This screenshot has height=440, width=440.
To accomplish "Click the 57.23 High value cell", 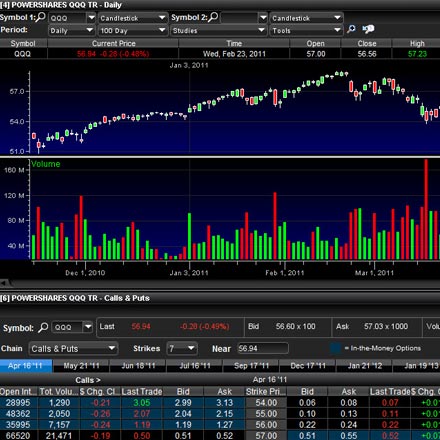I will click(x=417, y=54).
